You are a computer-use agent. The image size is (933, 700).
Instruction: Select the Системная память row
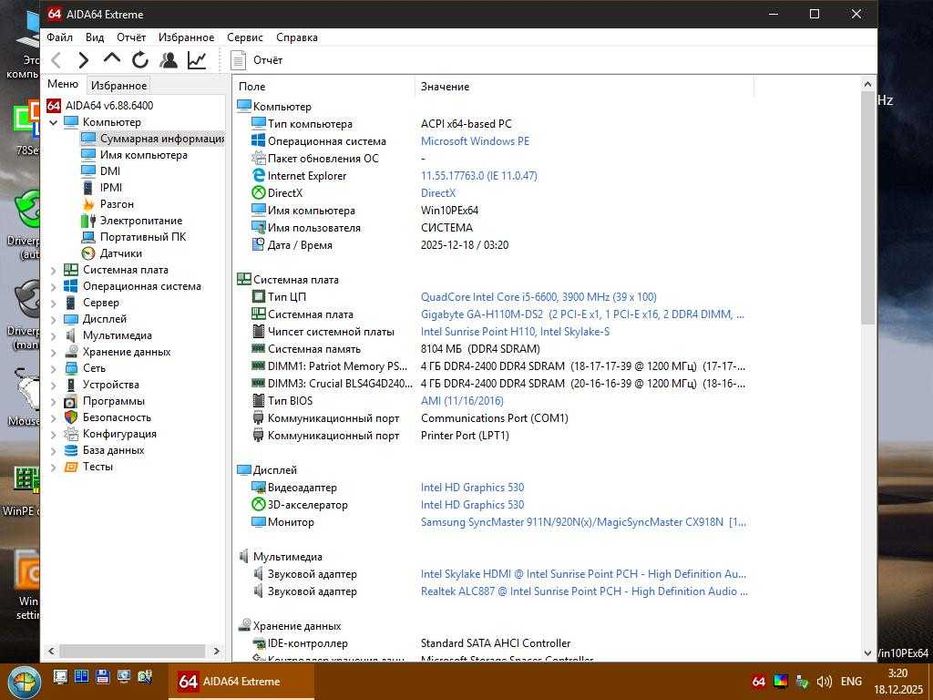click(x=395, y=349)
